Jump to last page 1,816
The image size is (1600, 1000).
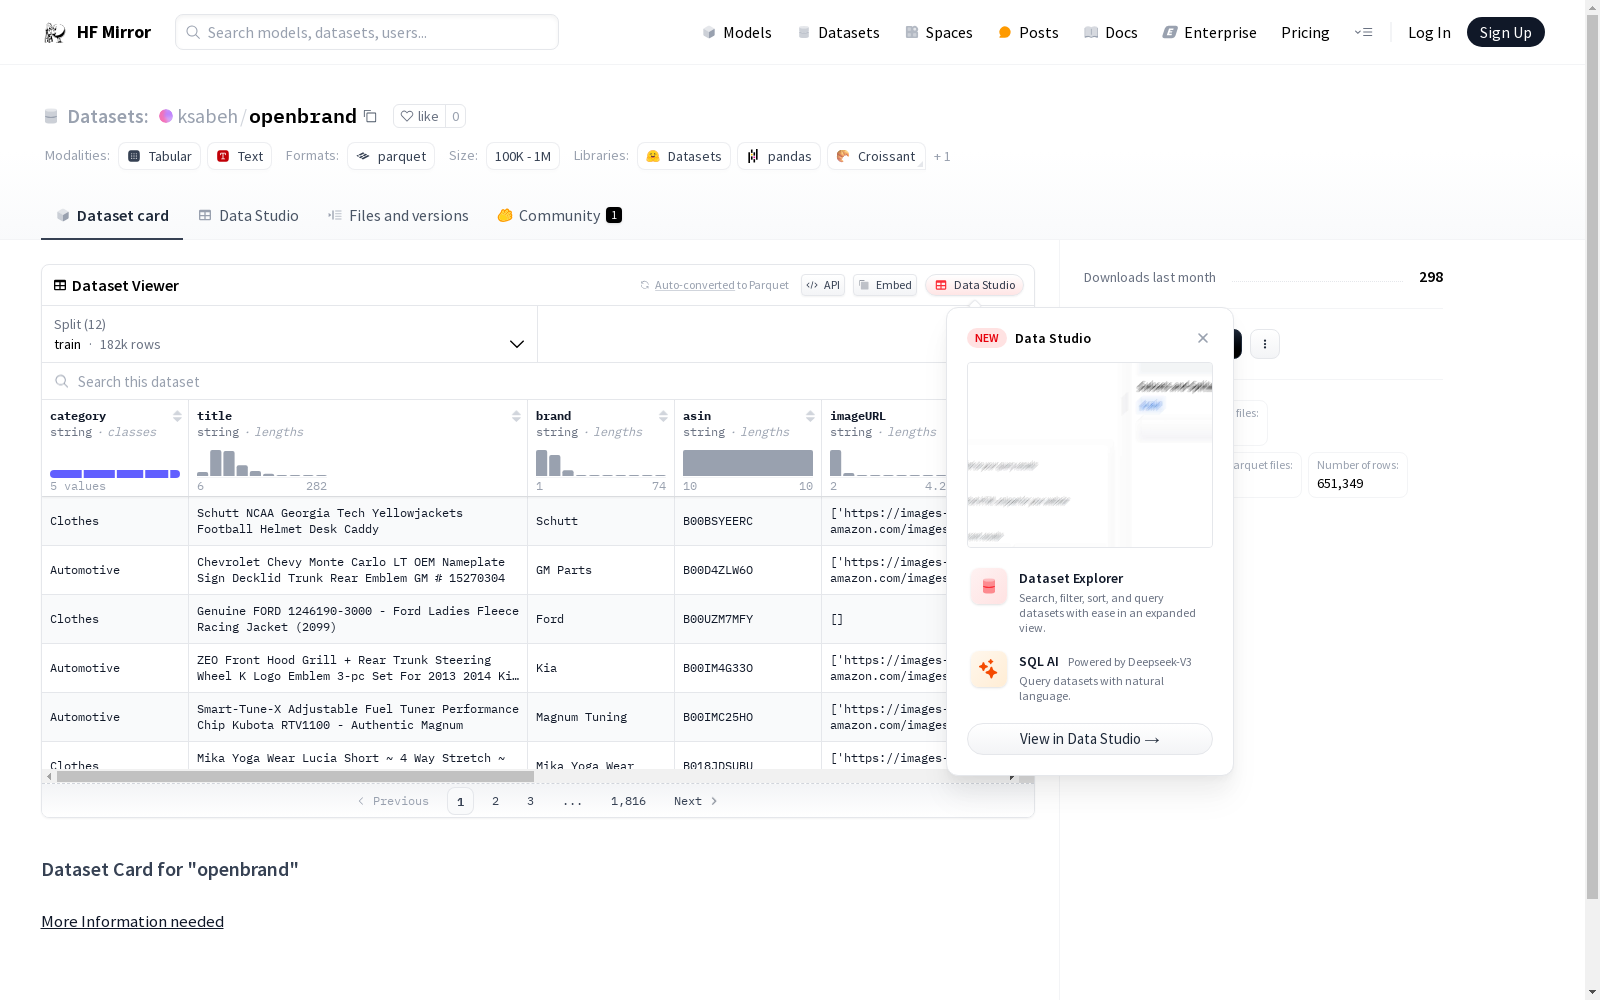tap(628, 801)
